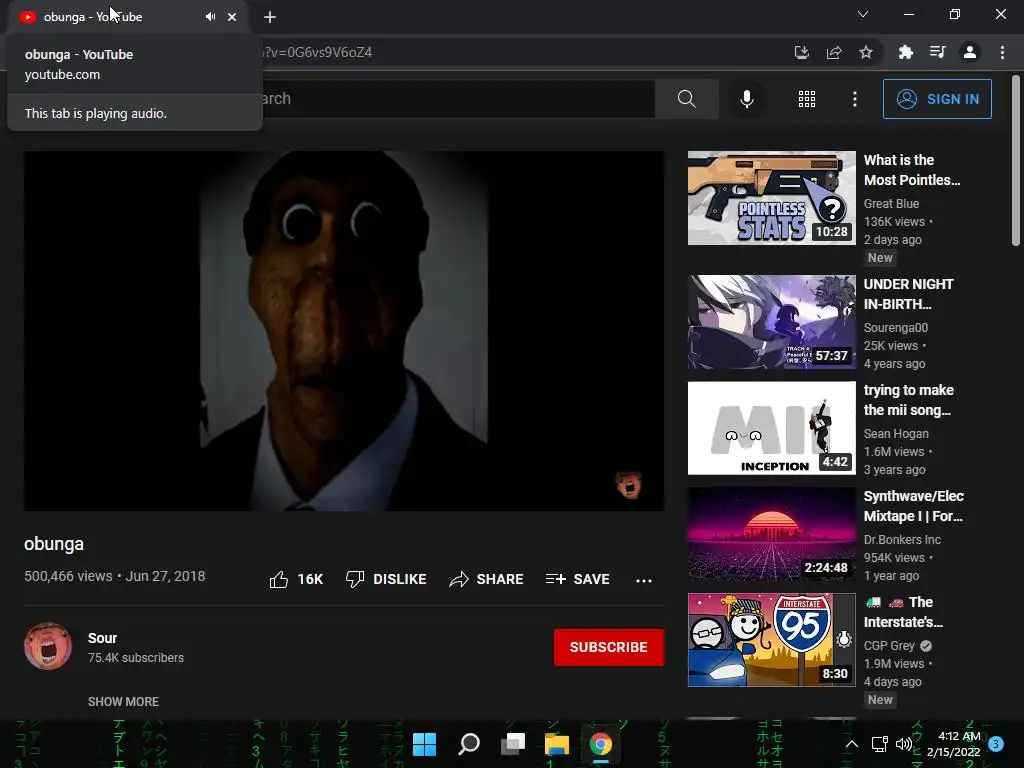Open File Explorer from the taskbar
Screen dimensions: 1024x768
pyautogui.click(x=557, y=744)
